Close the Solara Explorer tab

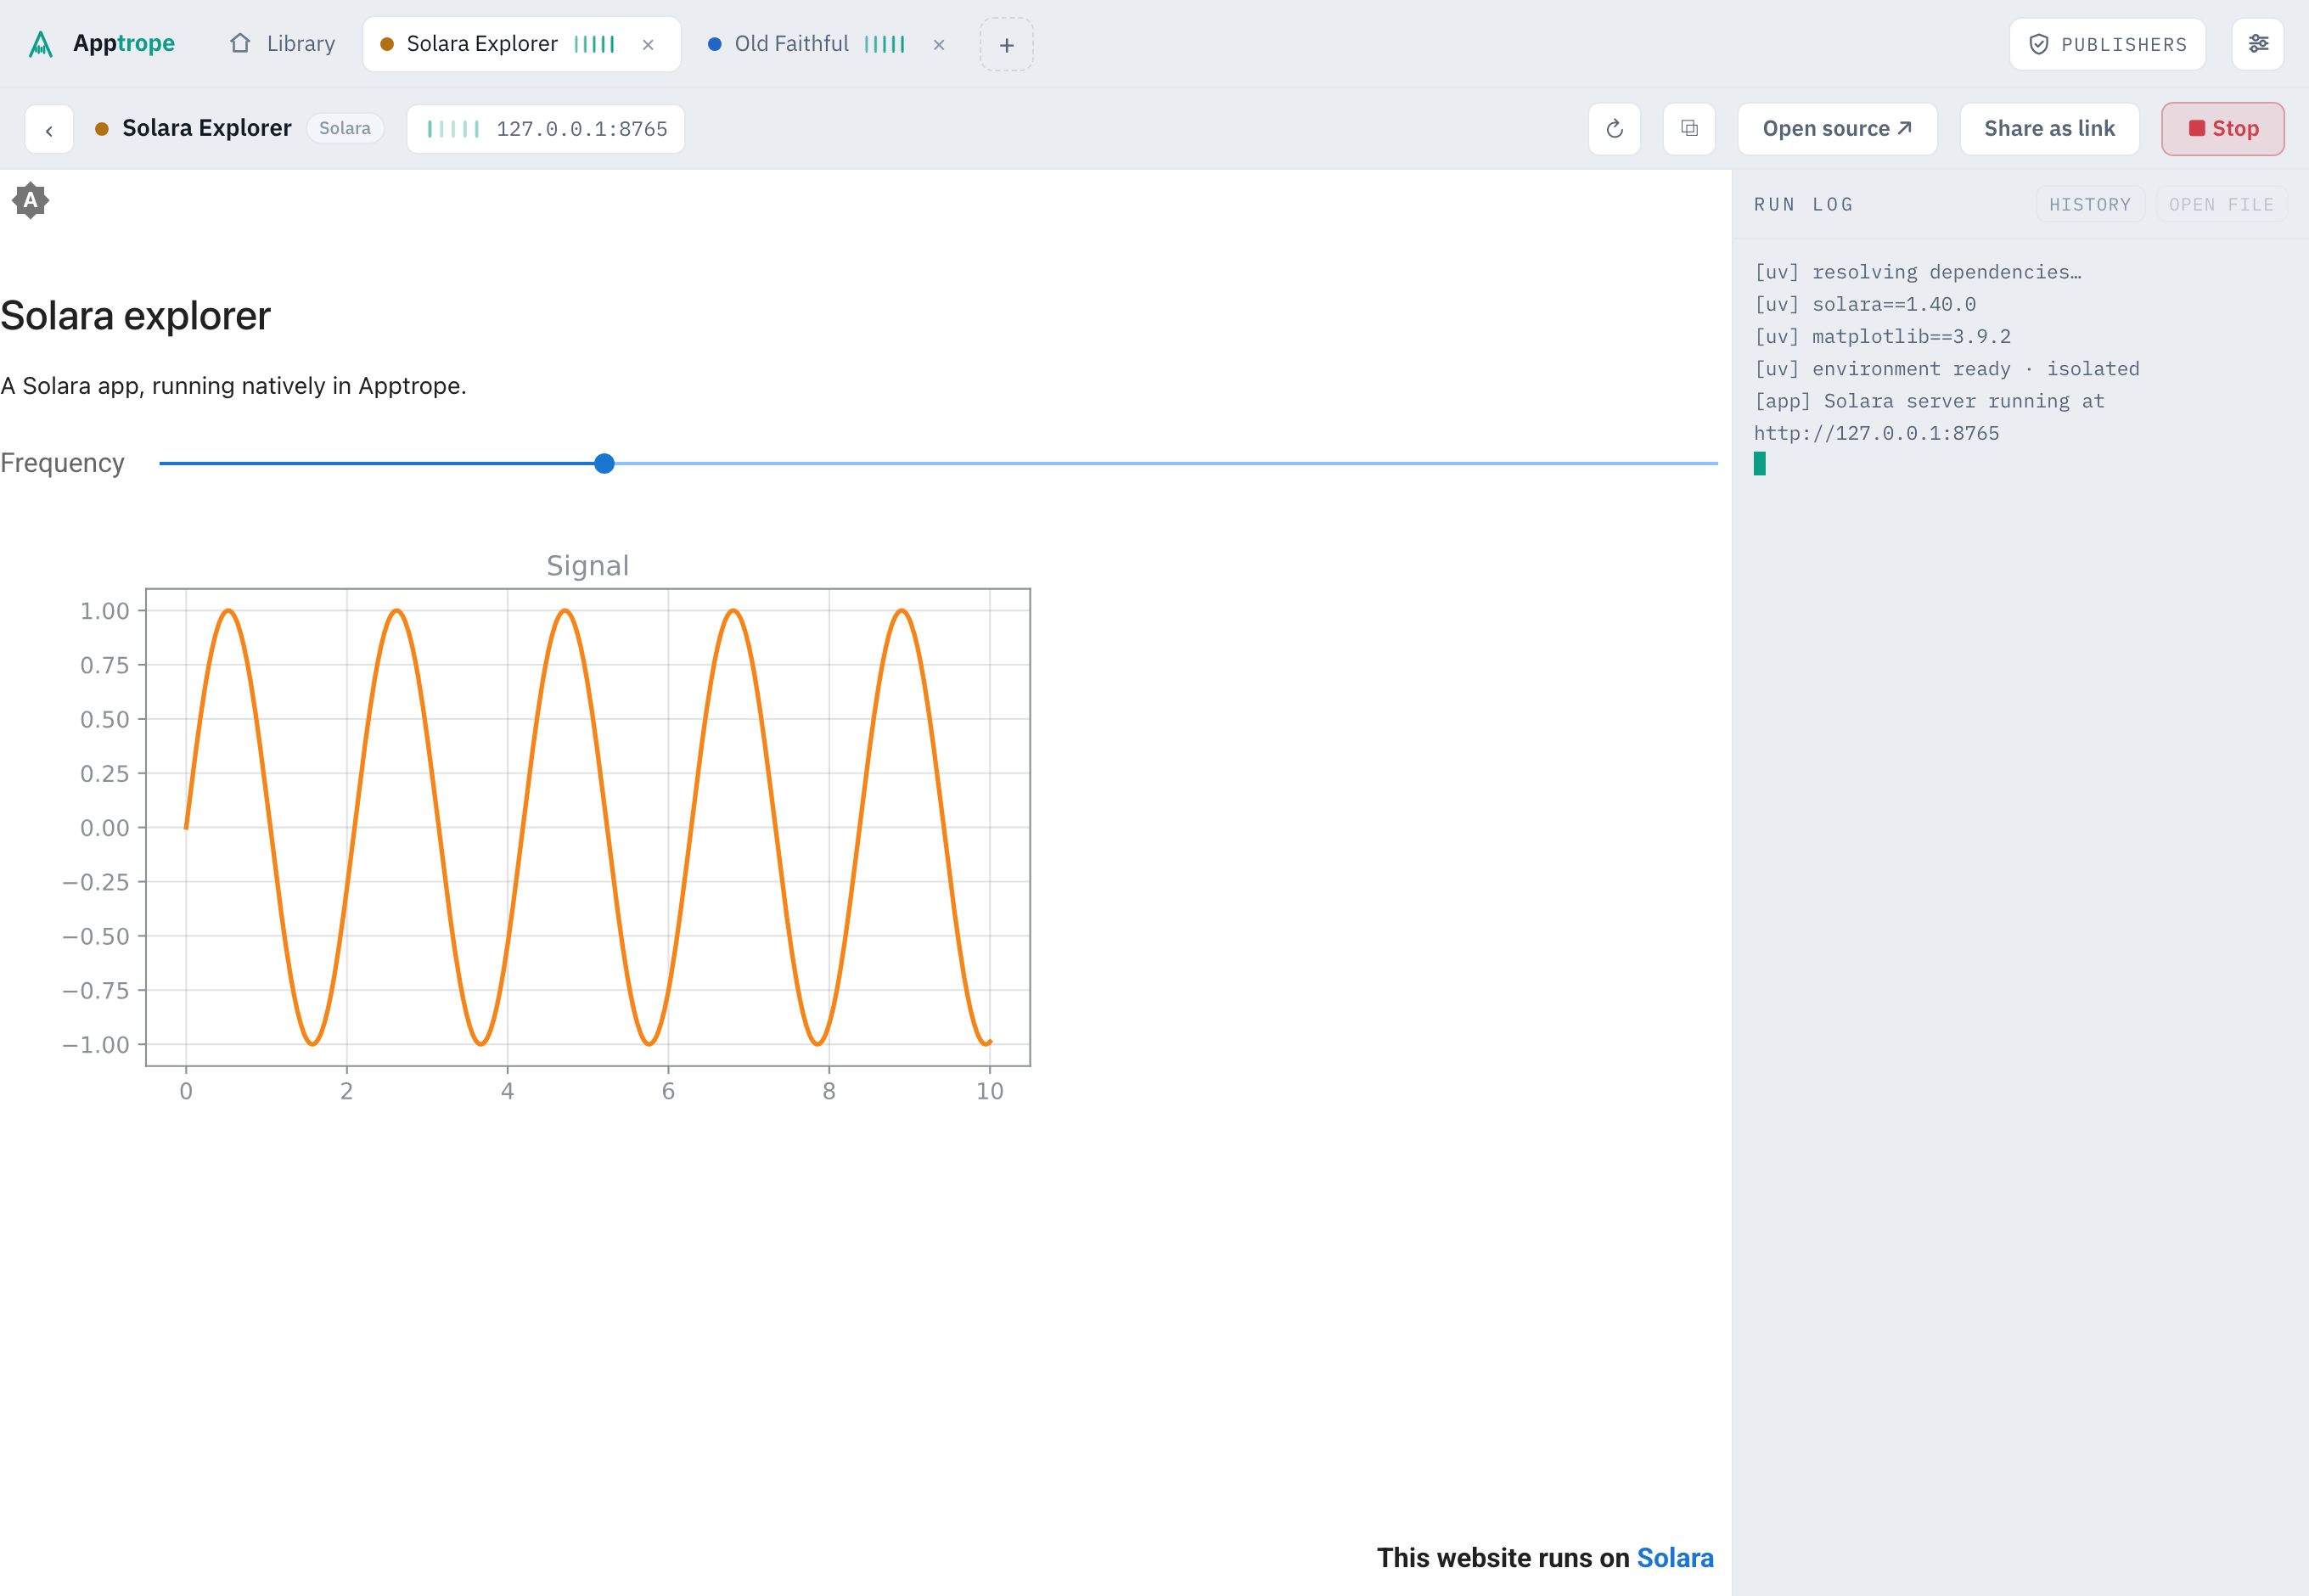(x=648, y=45)
